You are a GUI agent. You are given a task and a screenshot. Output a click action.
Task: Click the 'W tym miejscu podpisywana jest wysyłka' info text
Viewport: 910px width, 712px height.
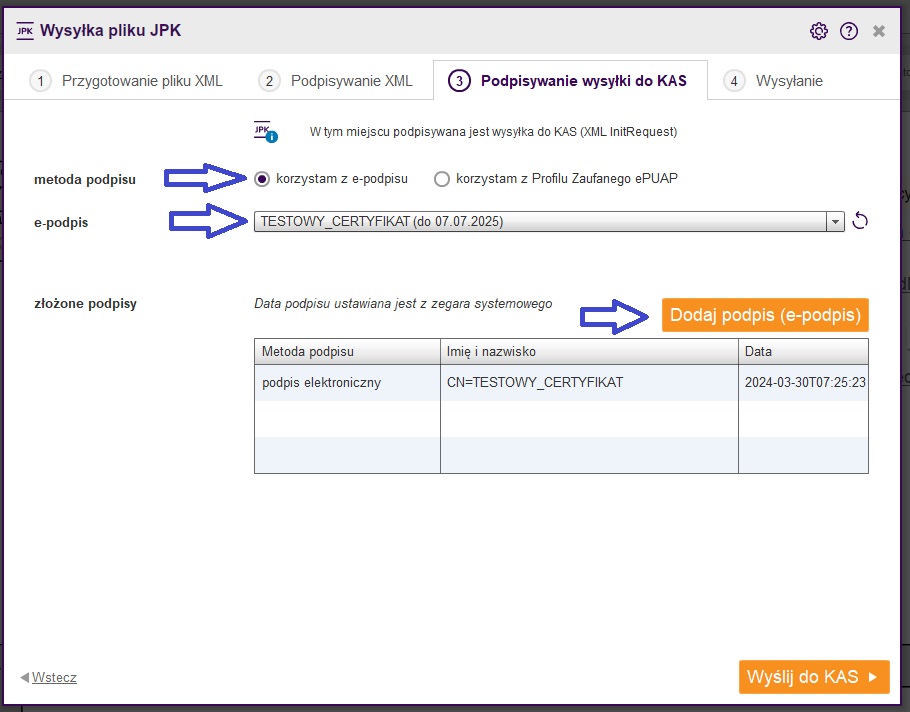(493, 132)
